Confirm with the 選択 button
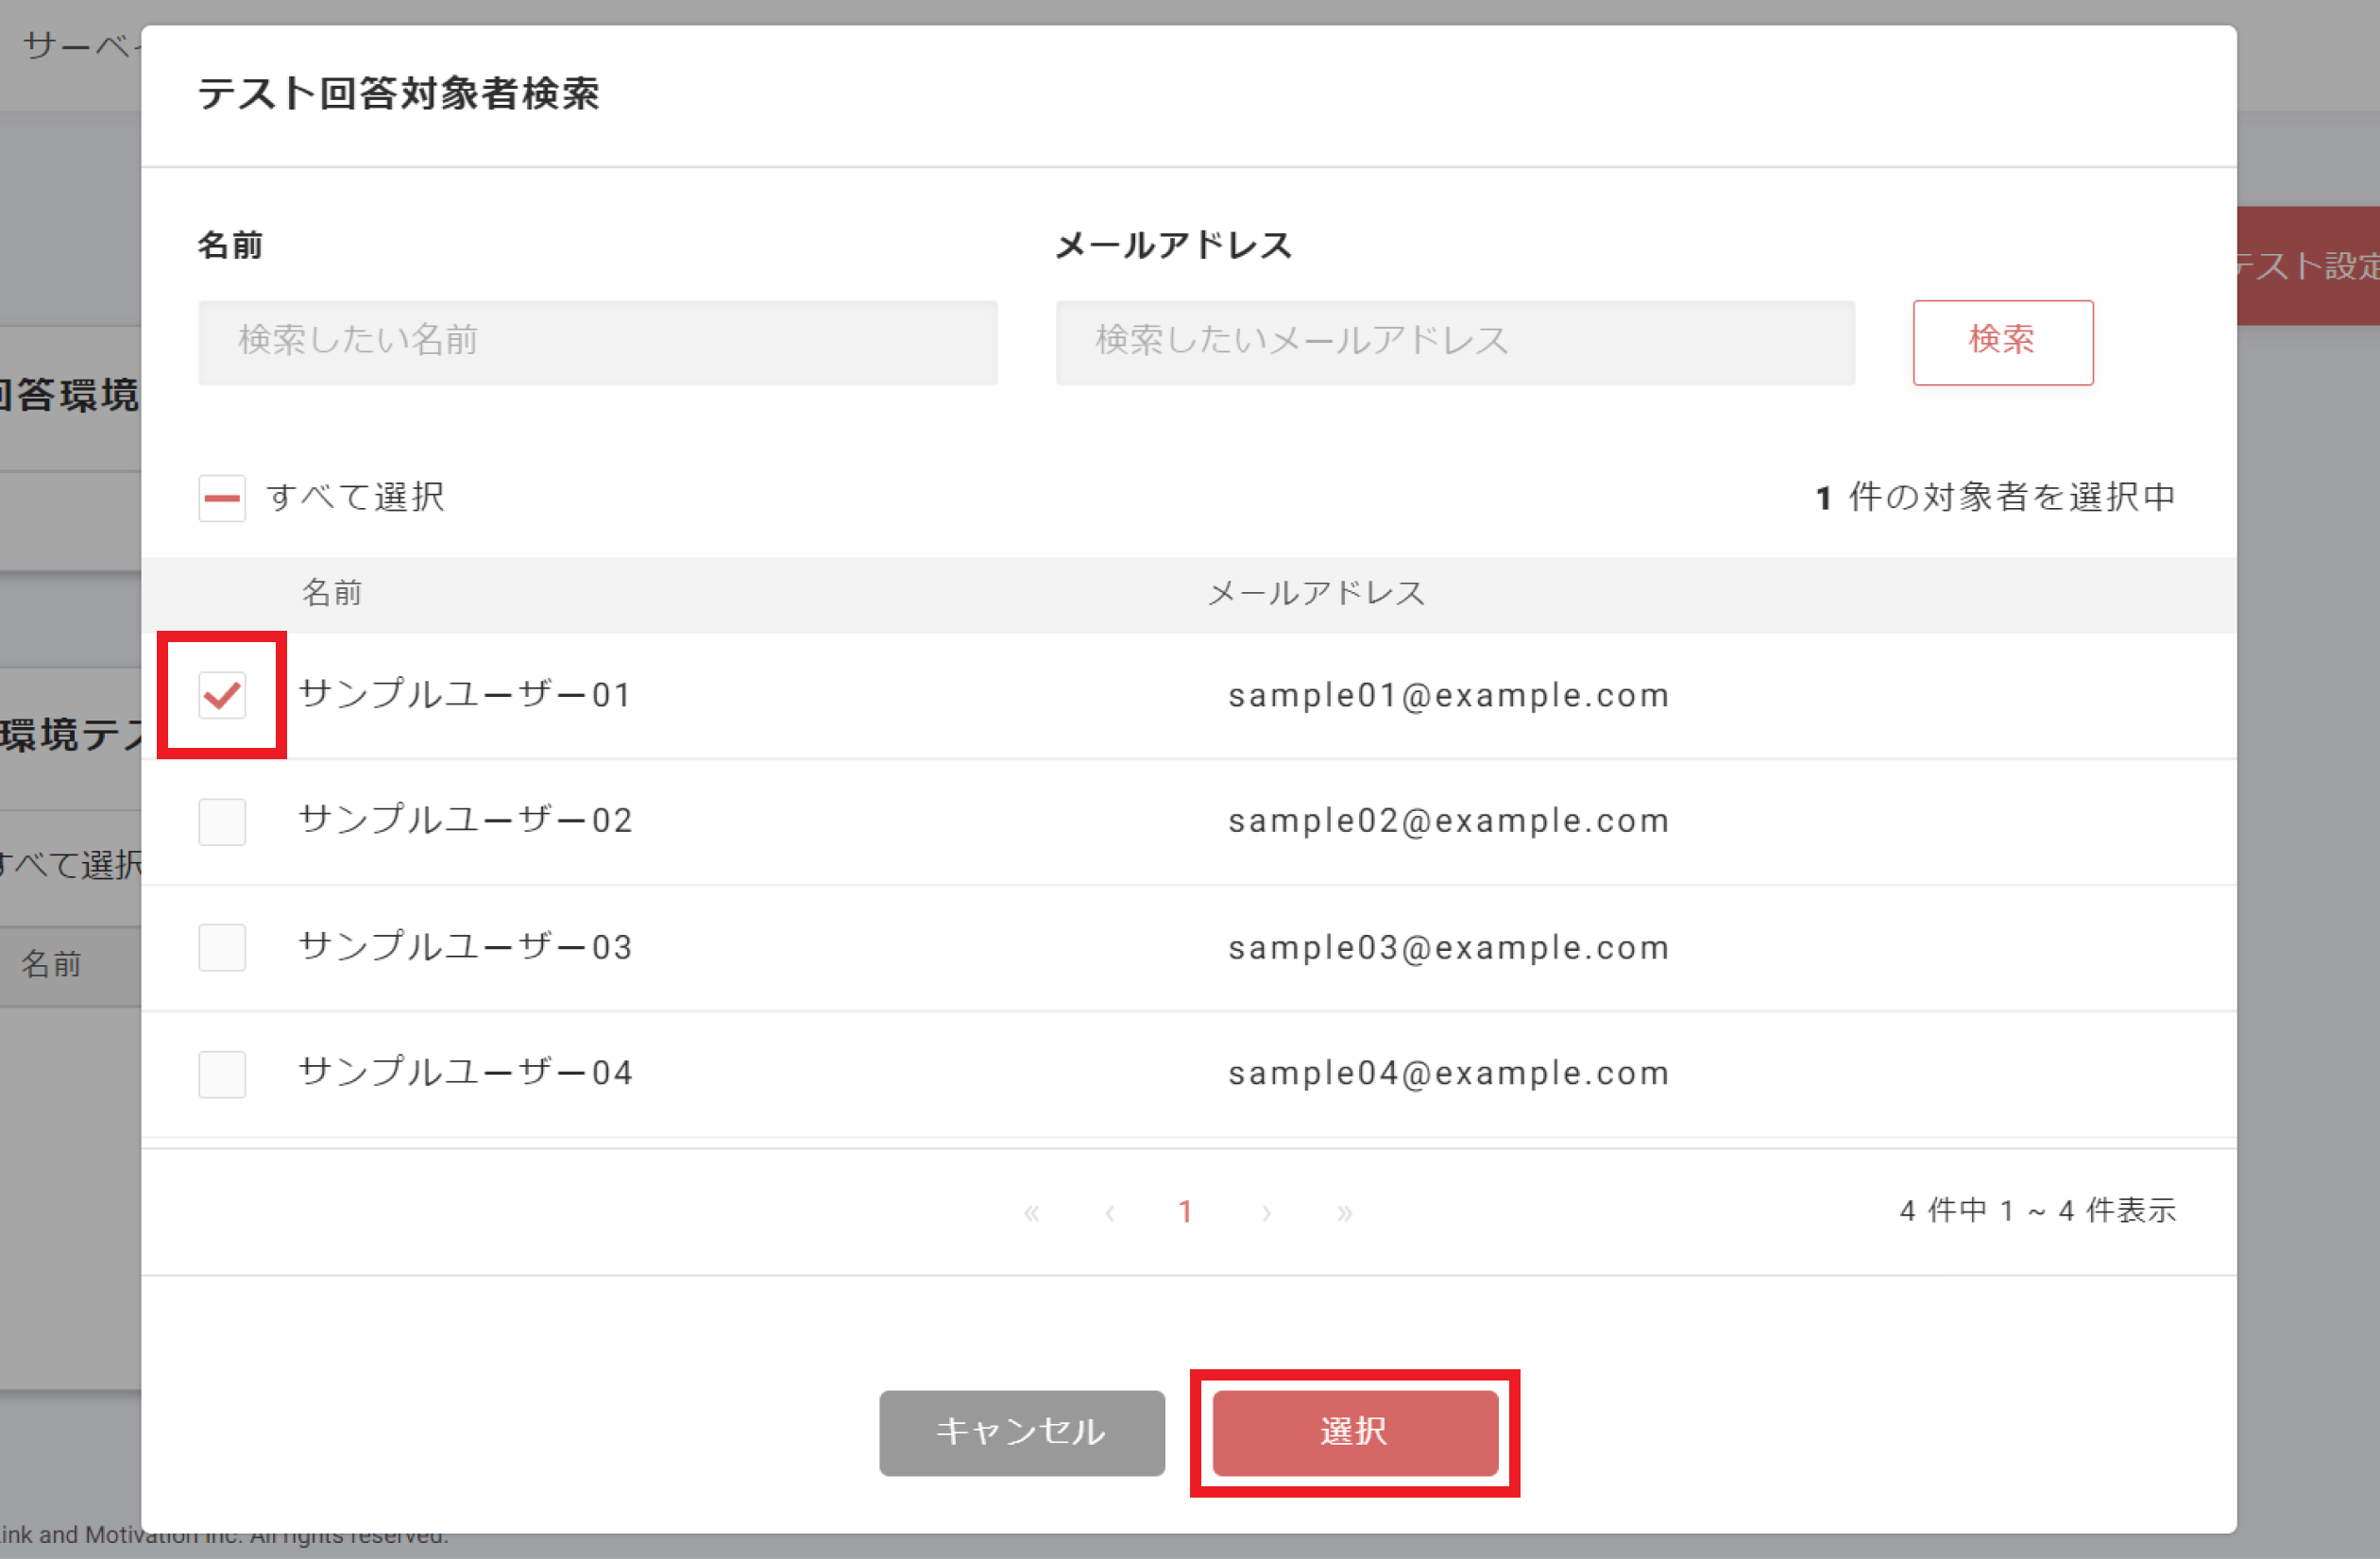 (1354, 1431)
